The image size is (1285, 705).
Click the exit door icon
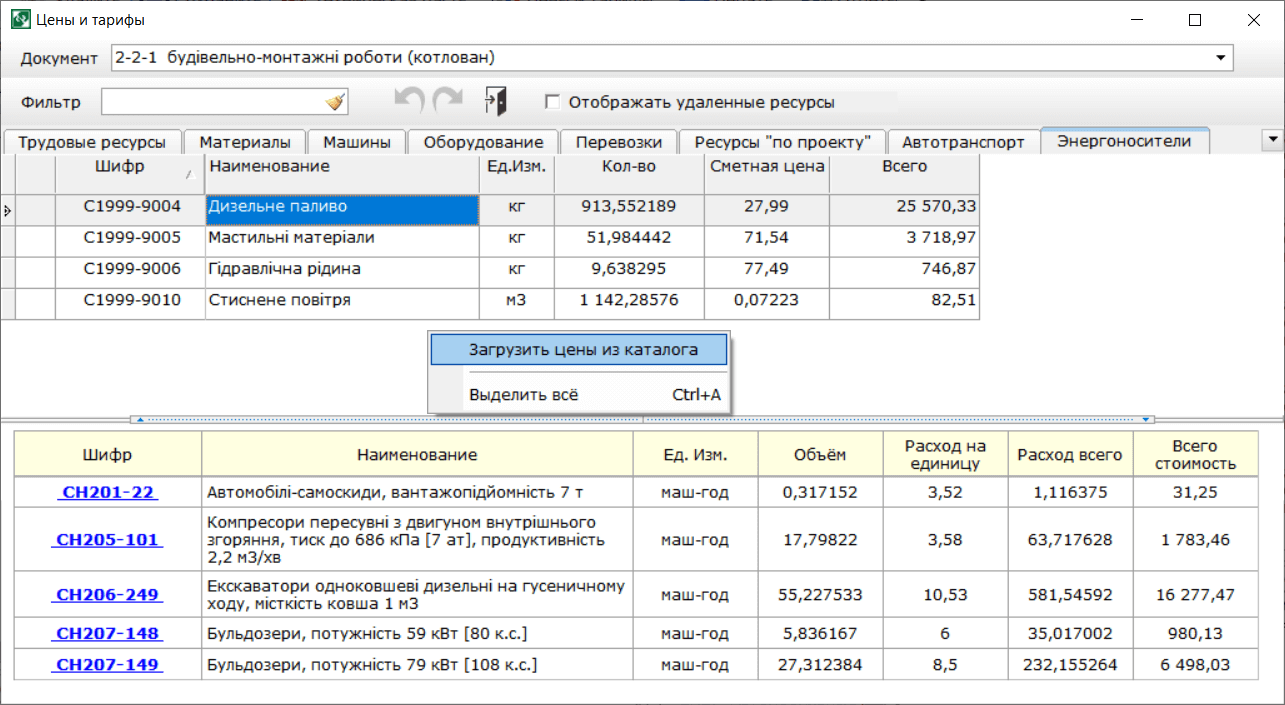pos(496,101)
